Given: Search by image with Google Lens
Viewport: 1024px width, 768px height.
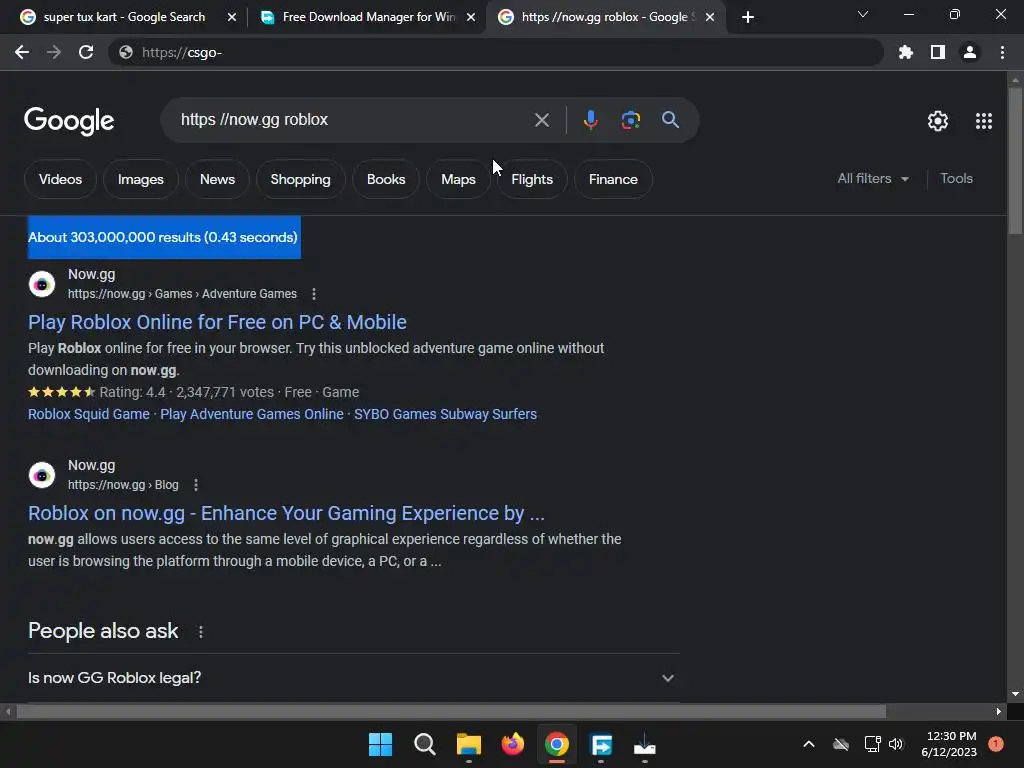Looking at the screenshot, I should point(630,120).
